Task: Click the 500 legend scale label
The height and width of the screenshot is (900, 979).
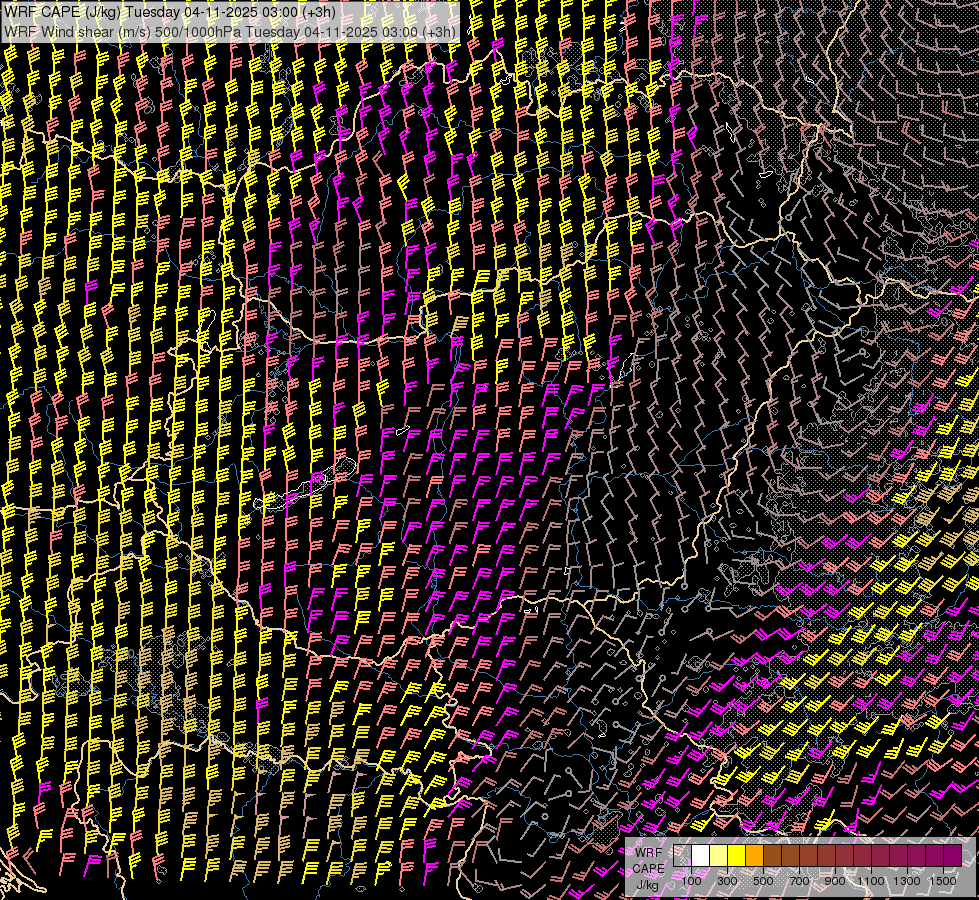Action: (763, 881)
